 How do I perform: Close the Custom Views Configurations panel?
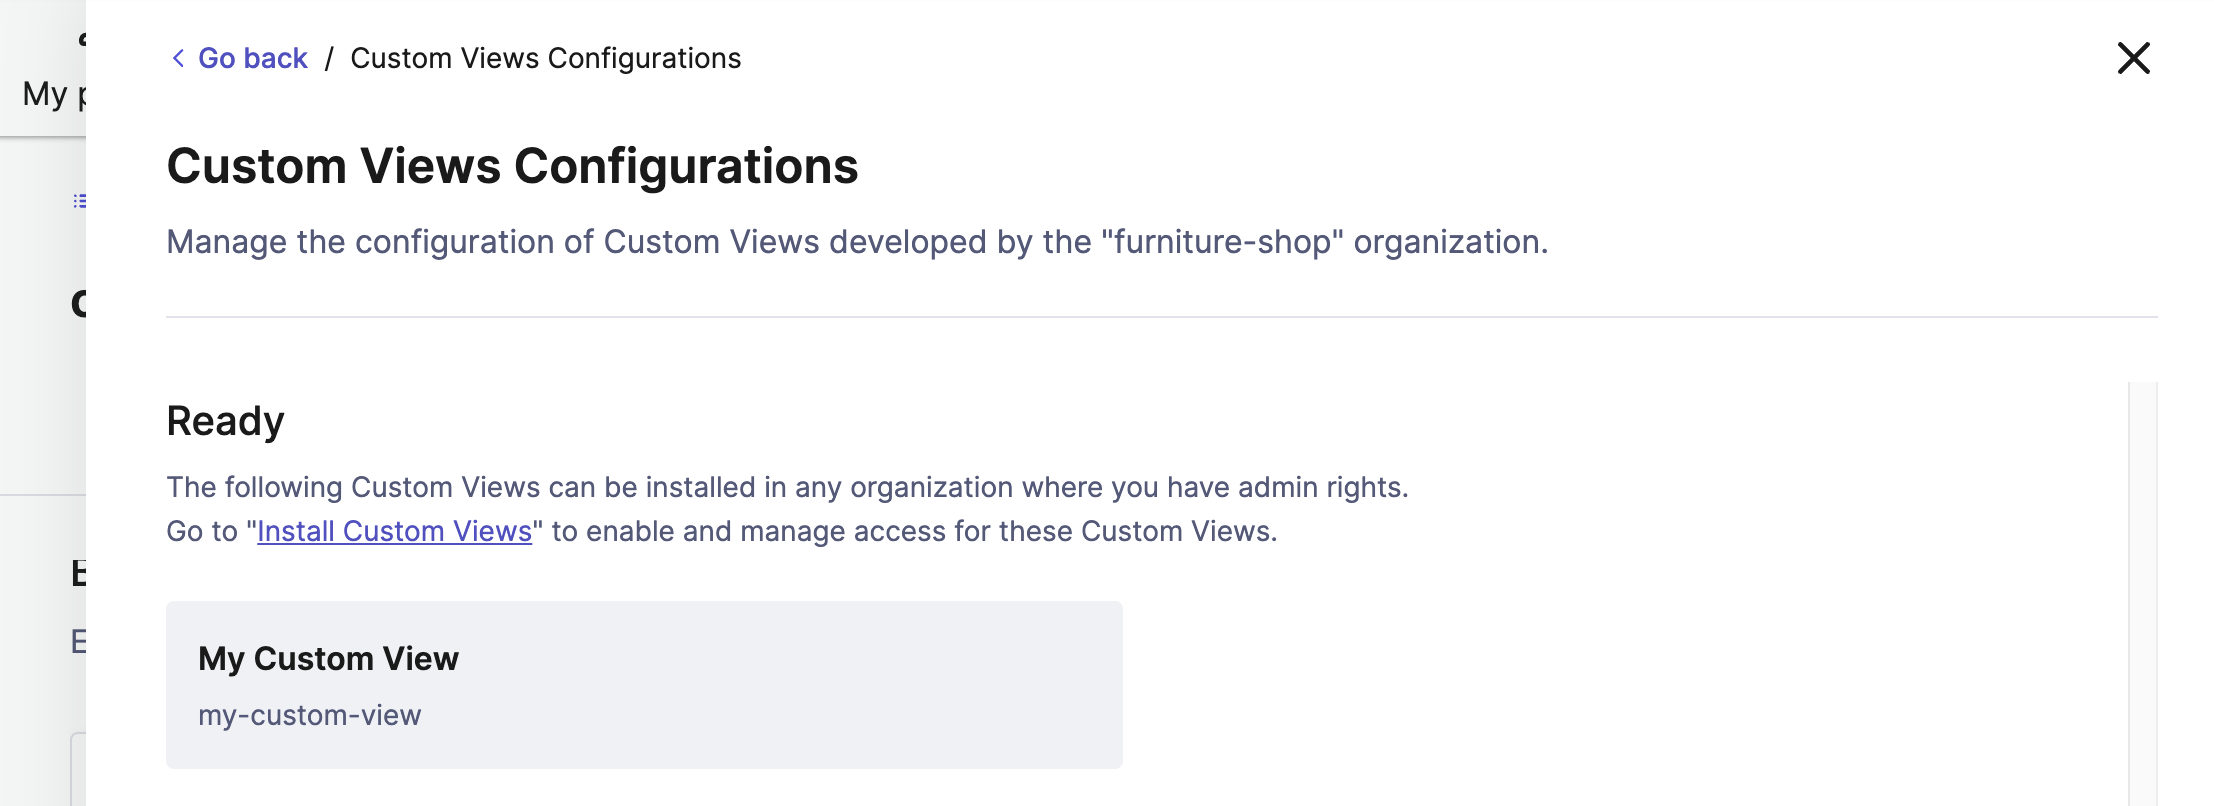pos(2133,58)
